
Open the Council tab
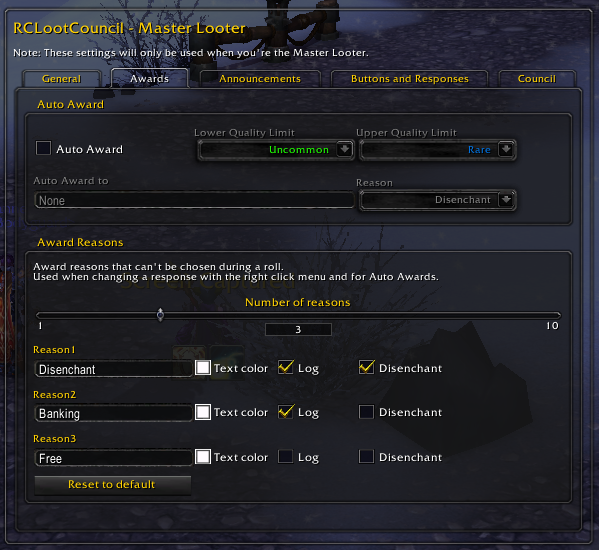537,79
